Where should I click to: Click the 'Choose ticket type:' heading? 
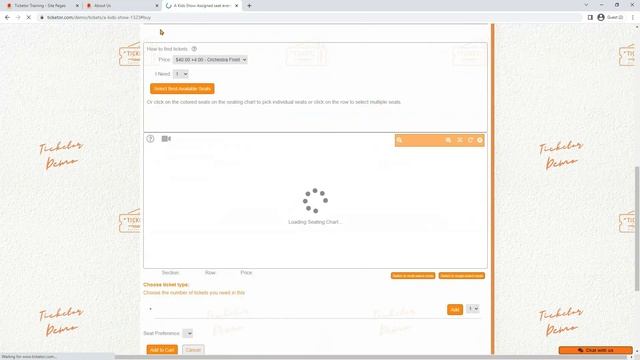point(166,284)
